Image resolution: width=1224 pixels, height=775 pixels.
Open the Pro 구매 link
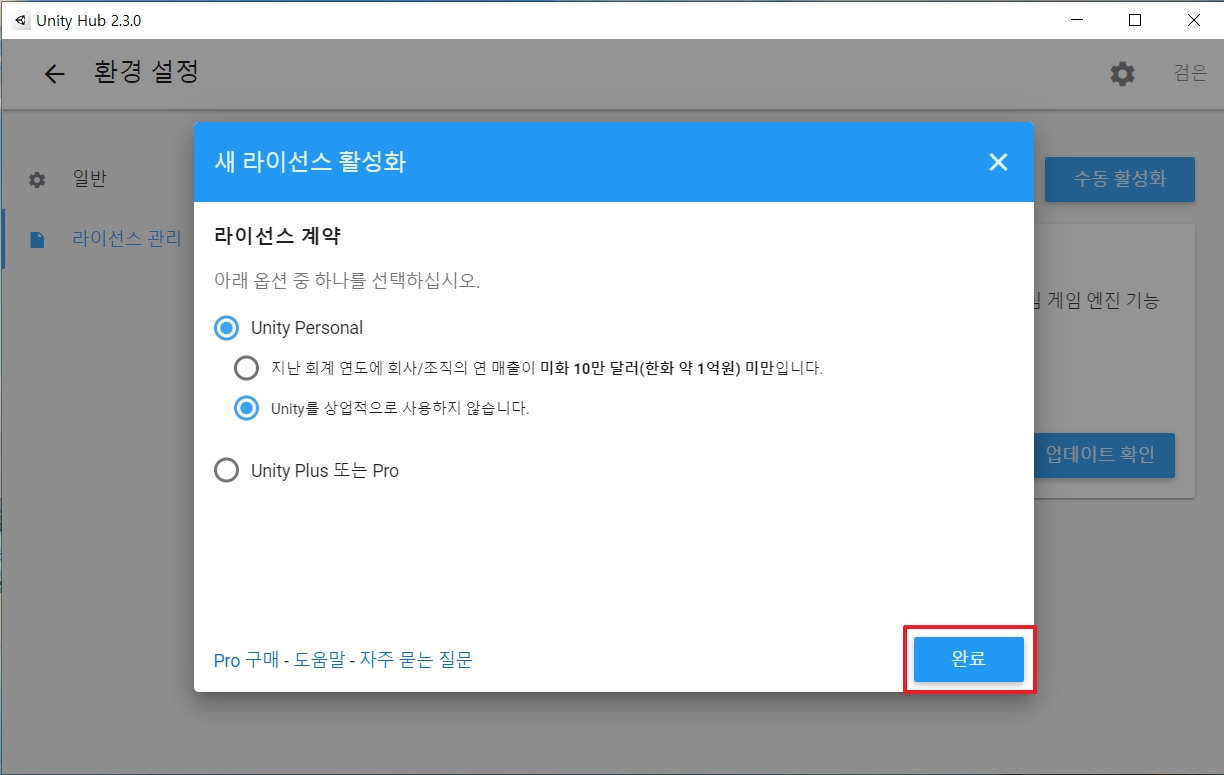246,660
